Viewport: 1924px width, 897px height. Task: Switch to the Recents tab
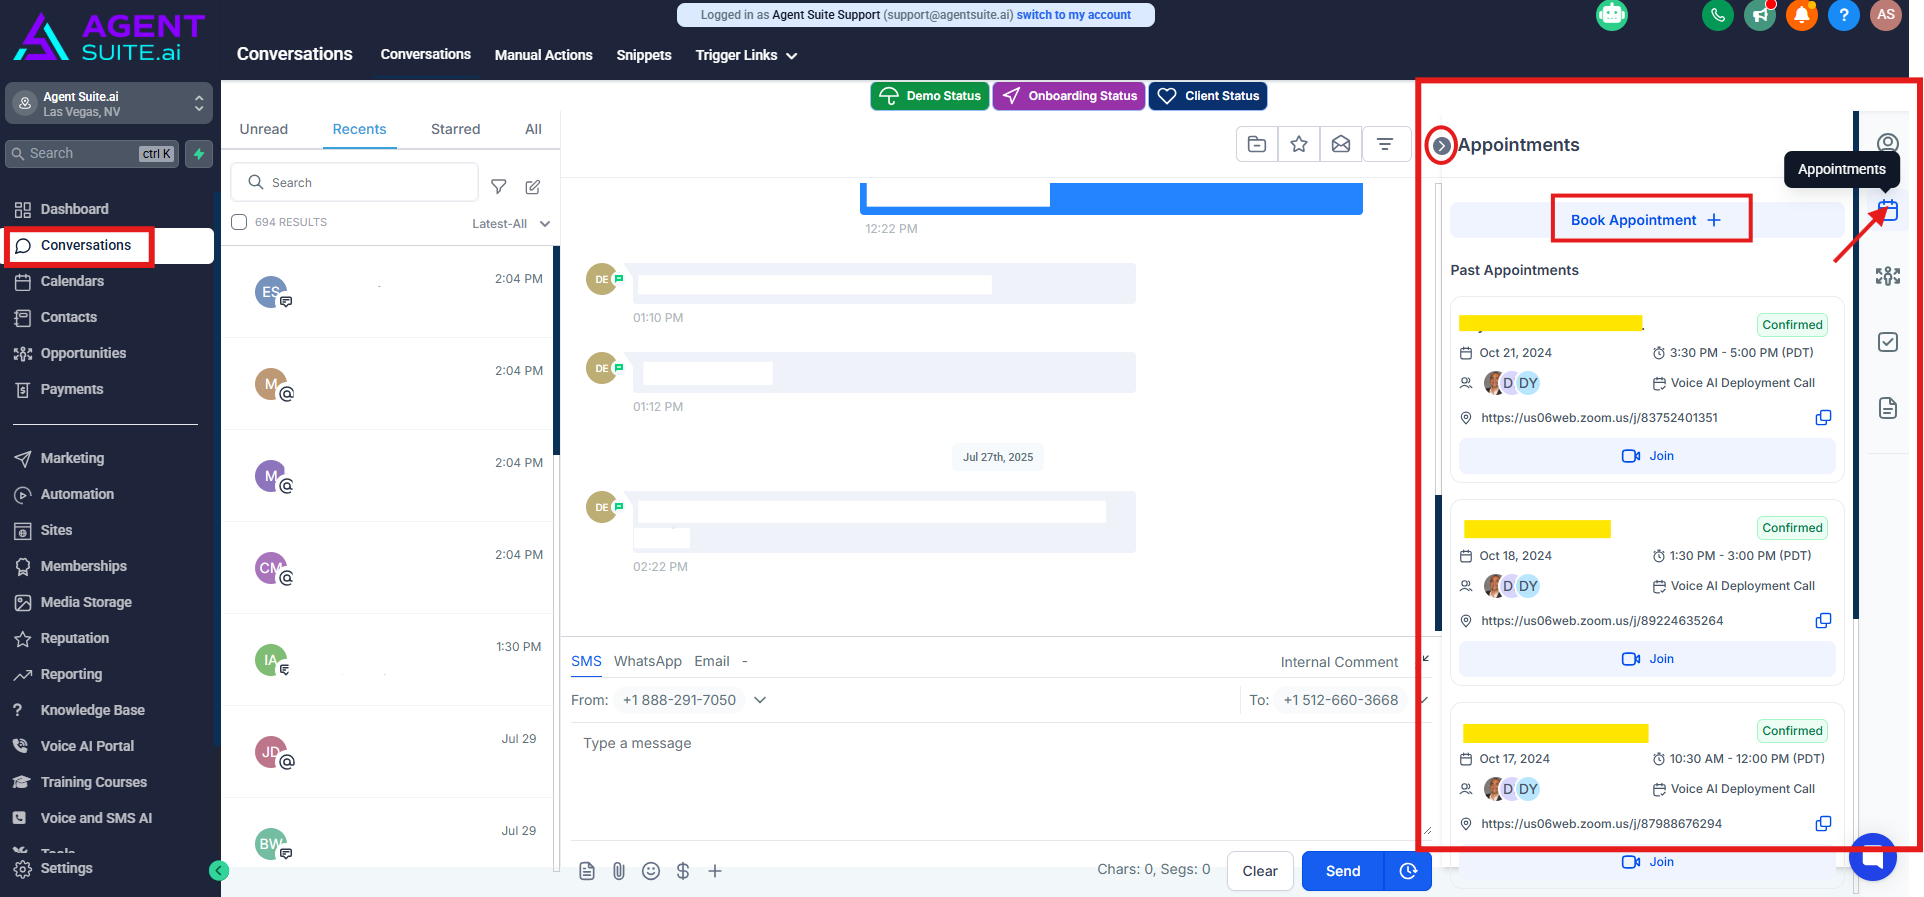pos(359,129)
